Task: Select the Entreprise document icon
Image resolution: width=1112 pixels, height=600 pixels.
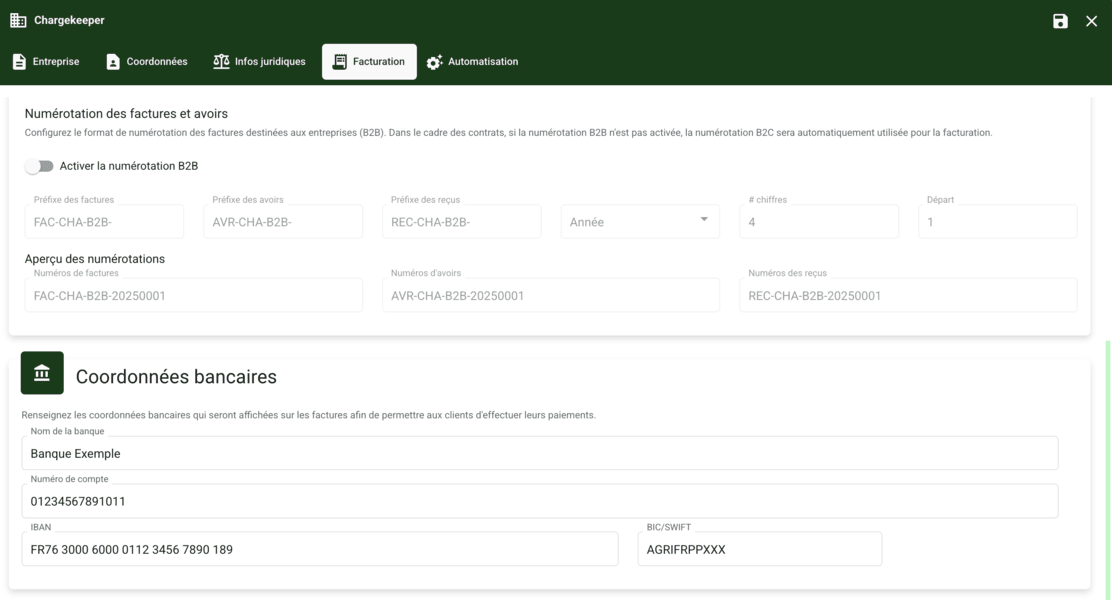Action: (x=17, y=61)
